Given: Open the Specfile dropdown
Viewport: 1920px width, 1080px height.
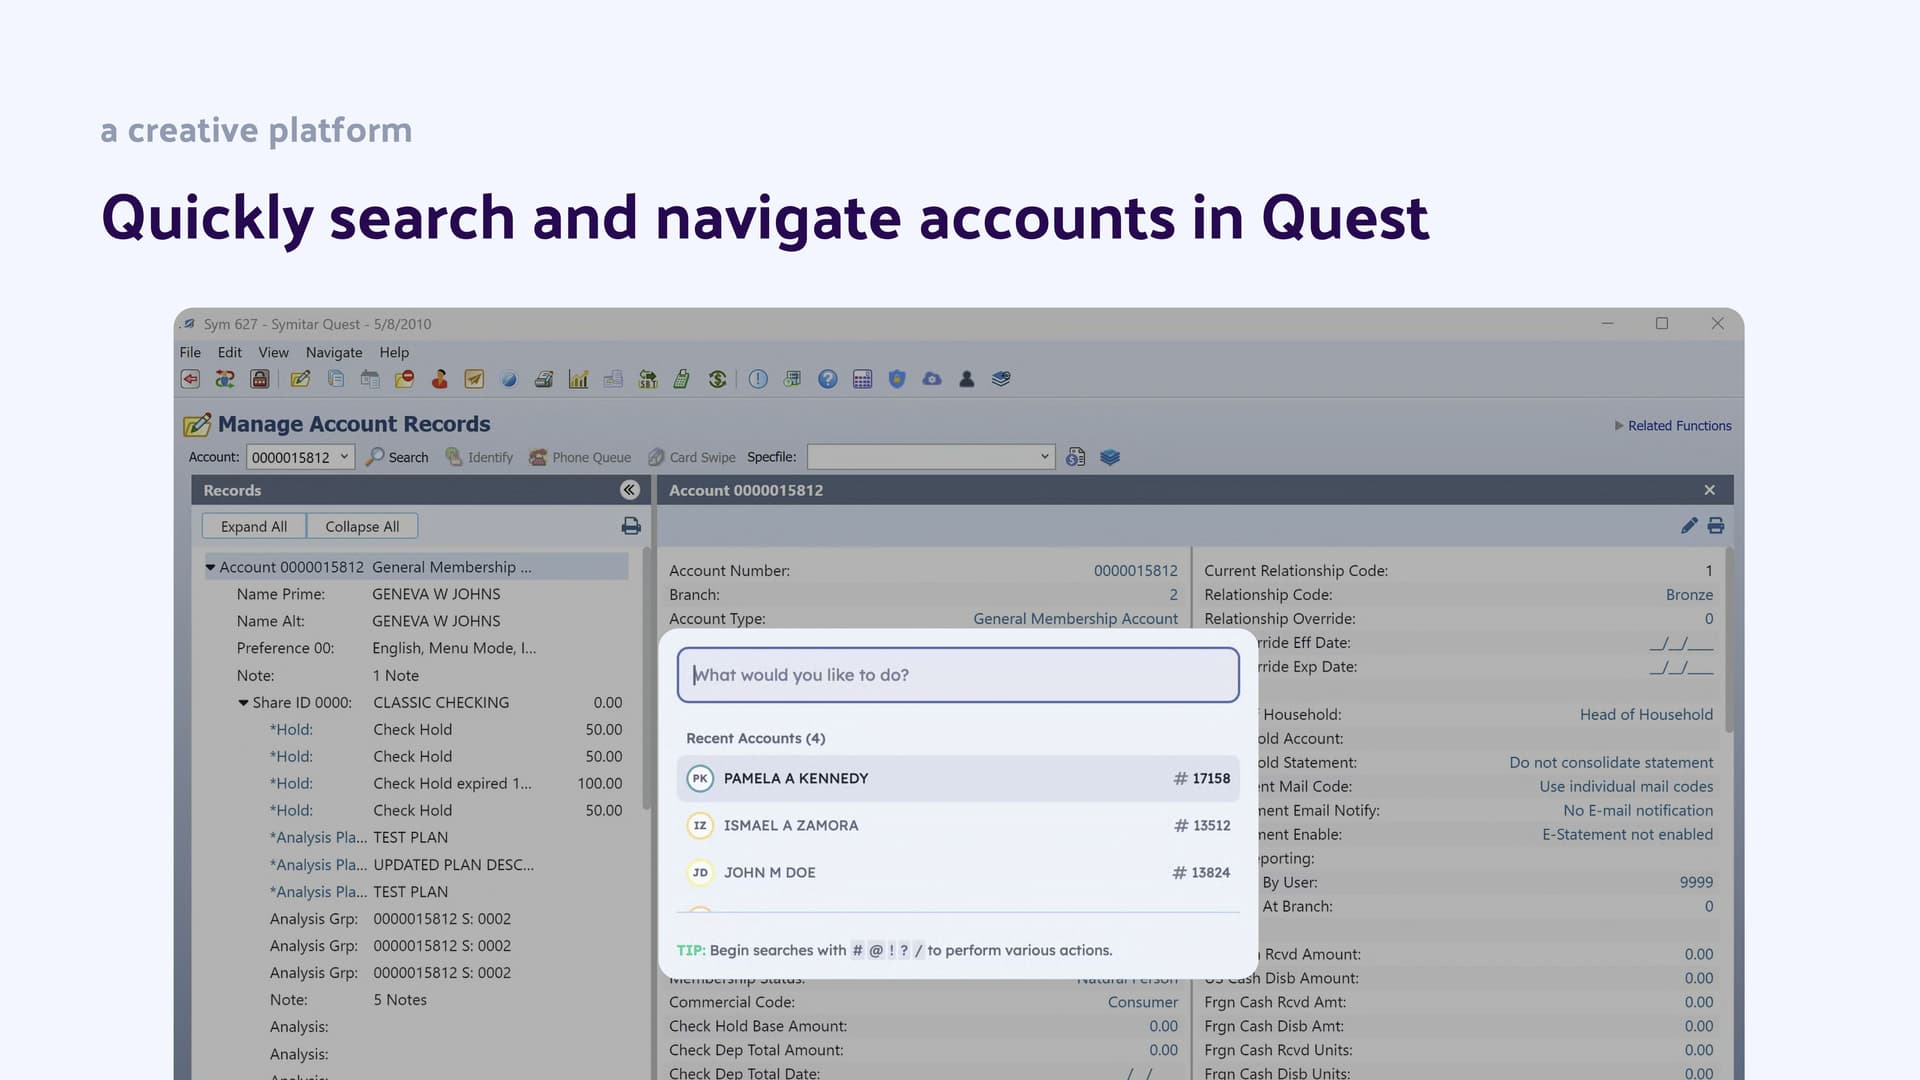Looking at the screenshot, I should click(x=1043, y=457).
